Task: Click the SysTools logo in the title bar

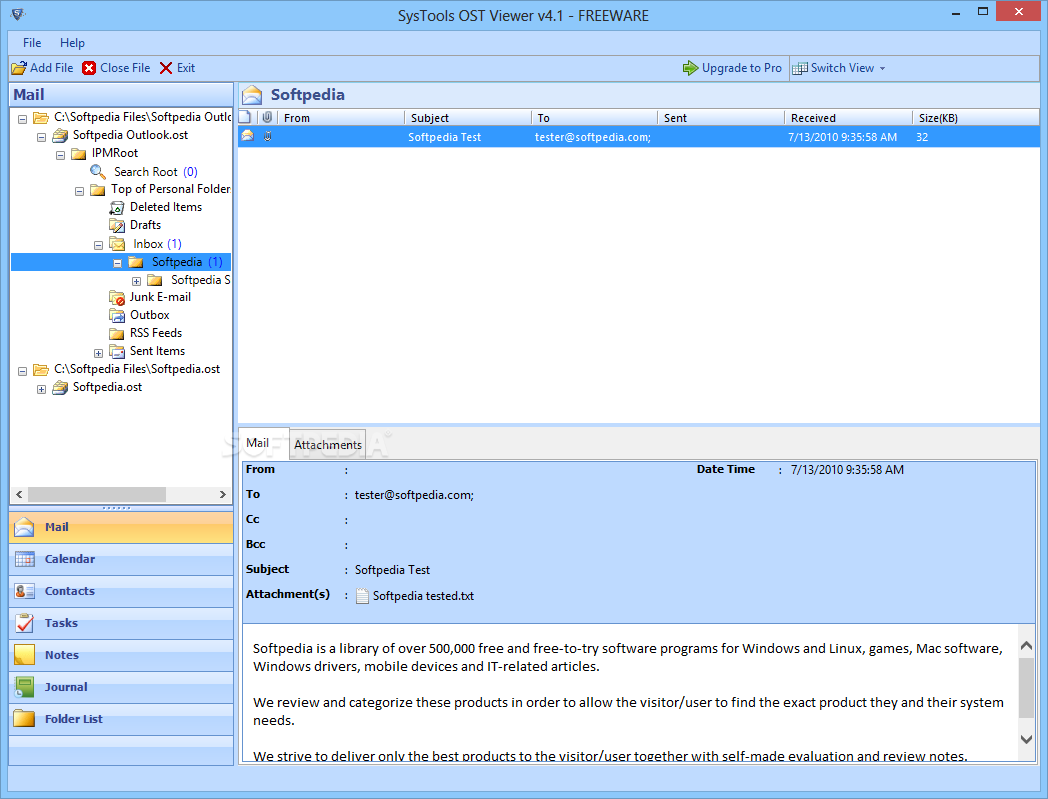Action: coord(18,13)
